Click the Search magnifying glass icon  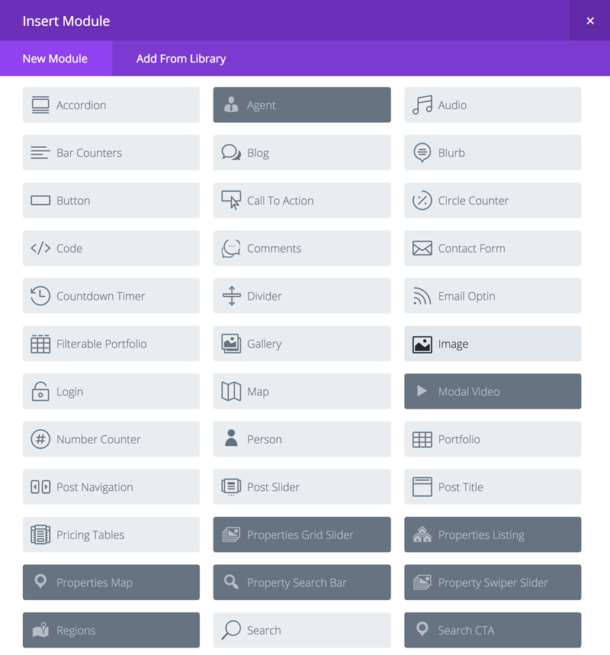click(x=231, y=630)
